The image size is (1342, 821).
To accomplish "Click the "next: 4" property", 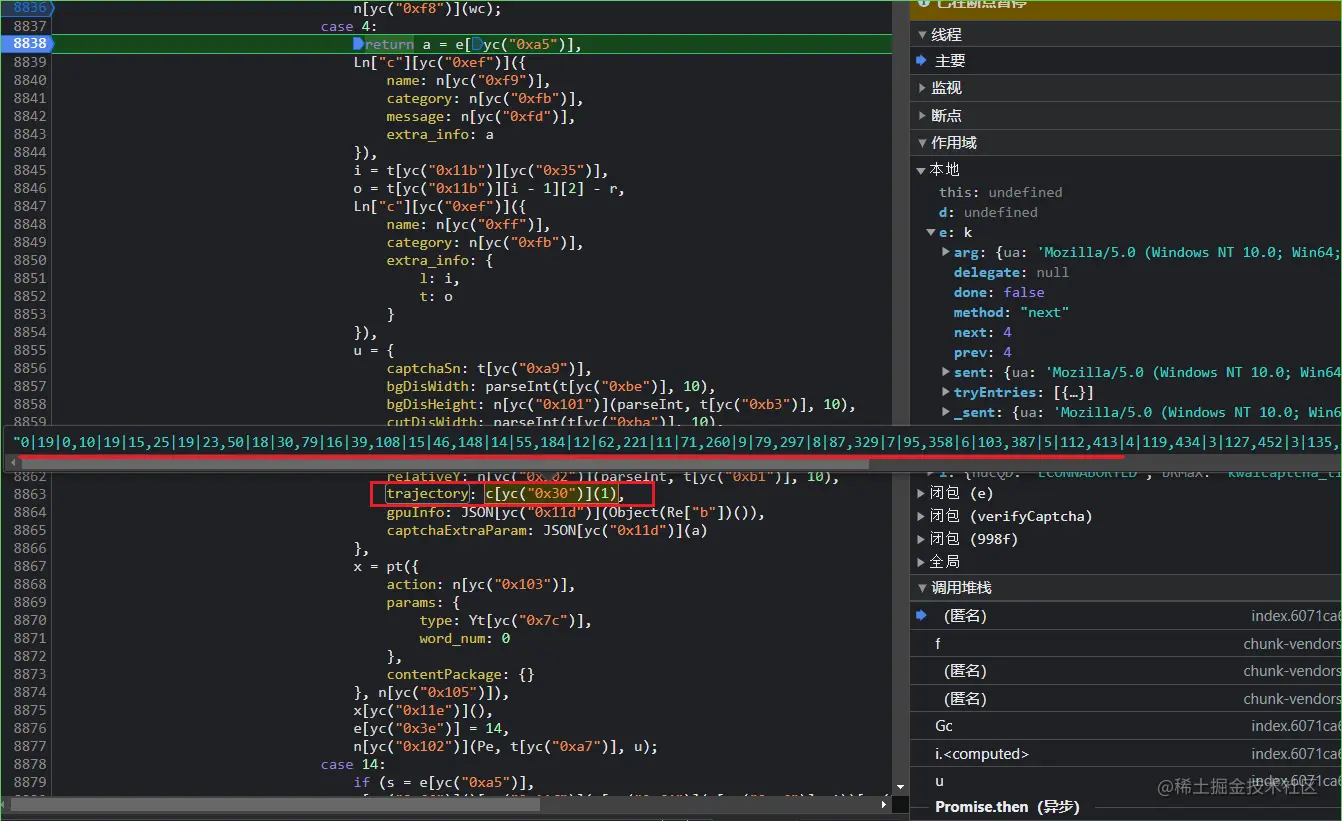I will point(982,332).
